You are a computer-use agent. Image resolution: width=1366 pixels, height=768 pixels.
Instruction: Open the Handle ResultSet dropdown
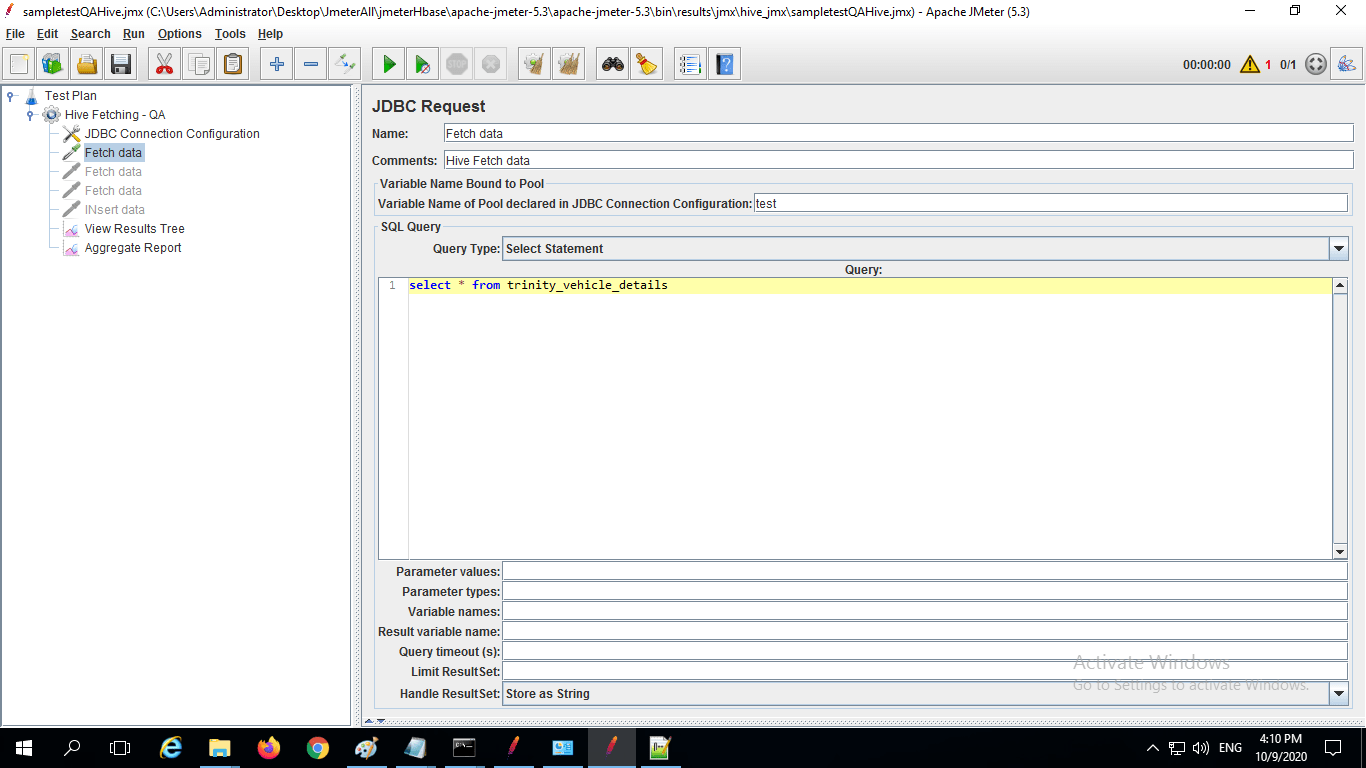pyautogui.click(x=1339, y=693)
